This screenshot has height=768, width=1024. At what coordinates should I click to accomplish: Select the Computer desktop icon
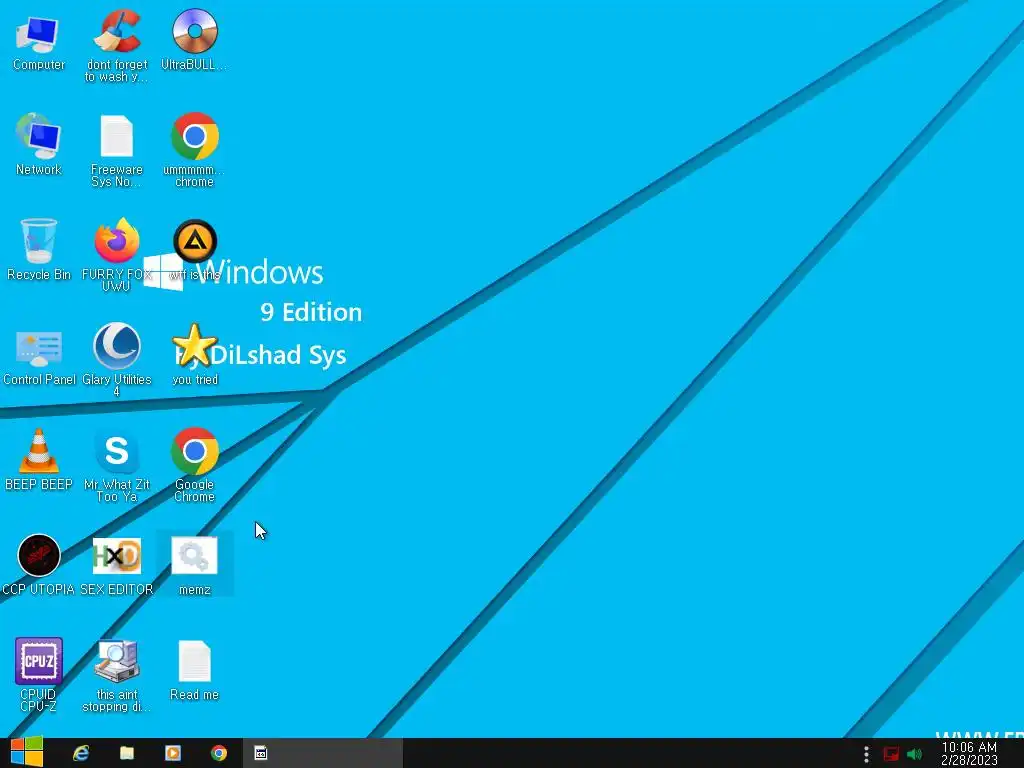[39, 43]
